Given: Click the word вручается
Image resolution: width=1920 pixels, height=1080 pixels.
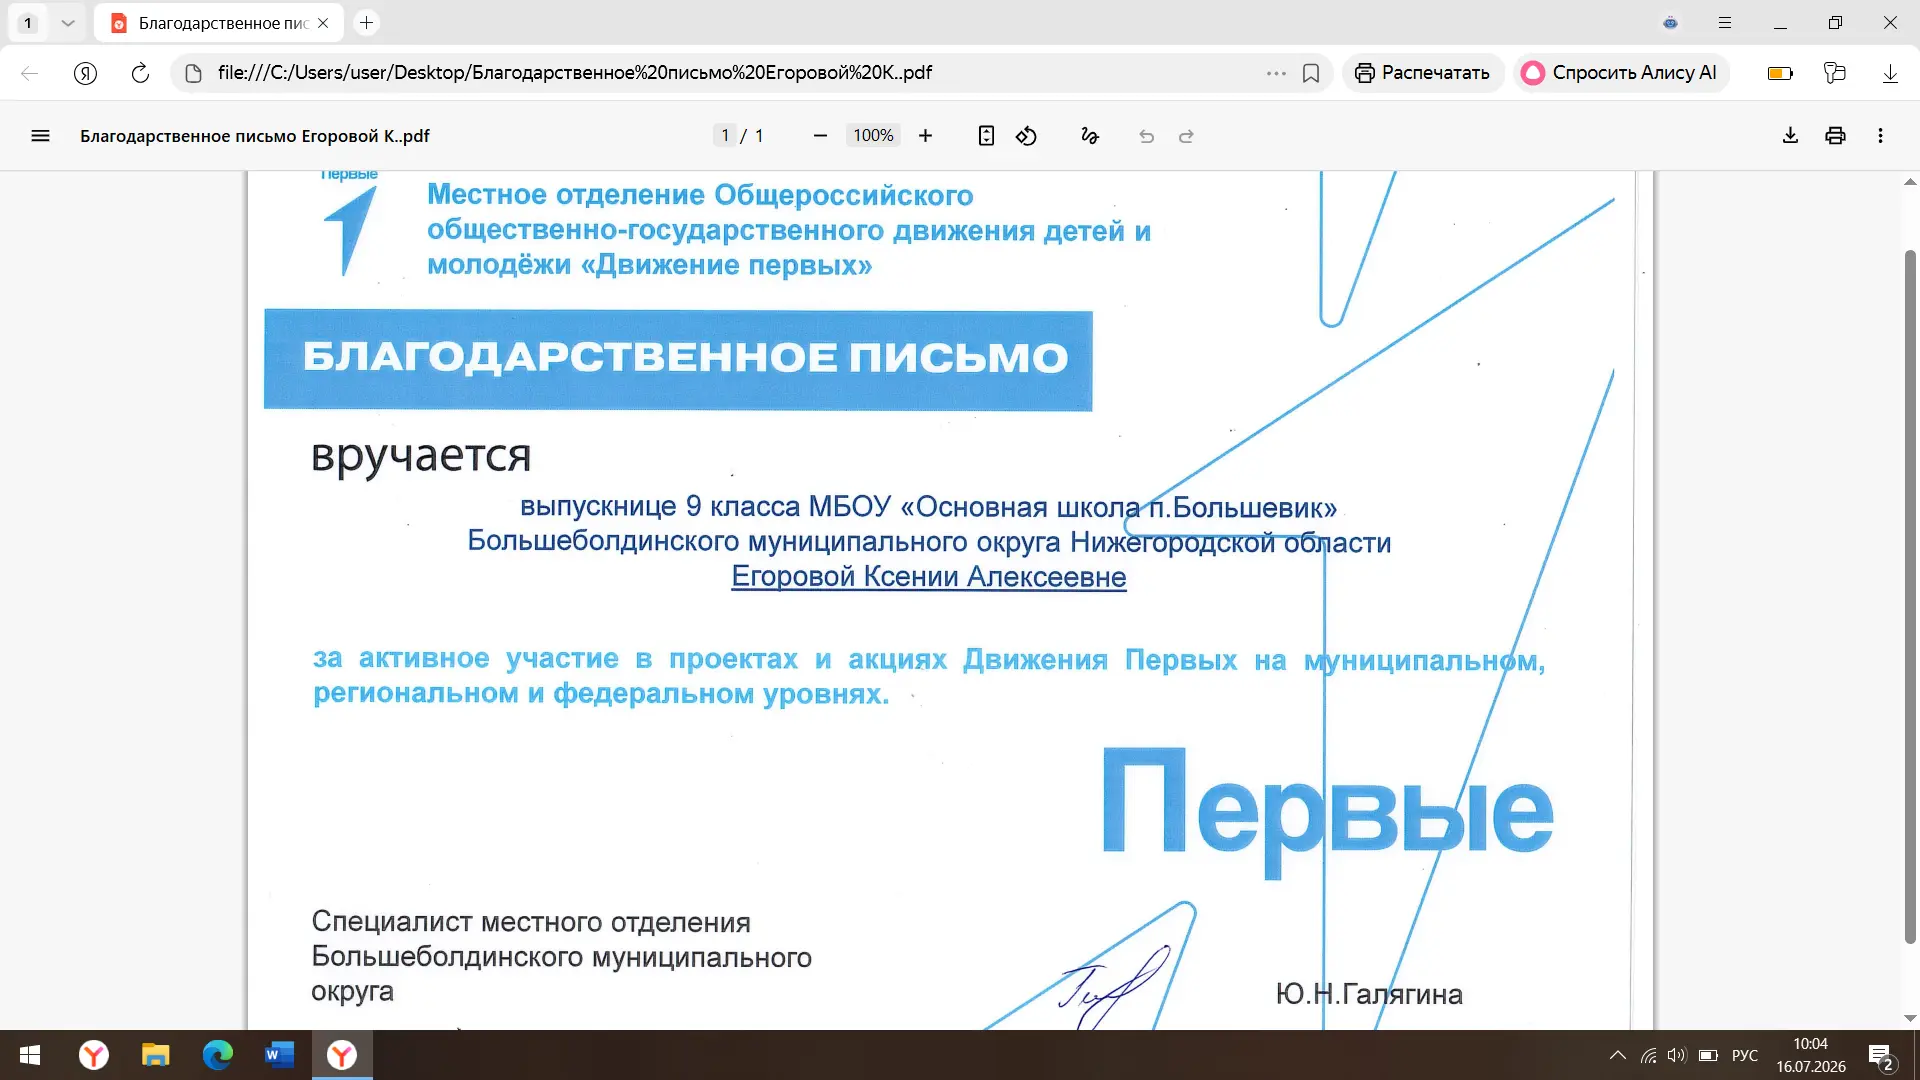Looking at the screenshot, I should tap(421, 456).
